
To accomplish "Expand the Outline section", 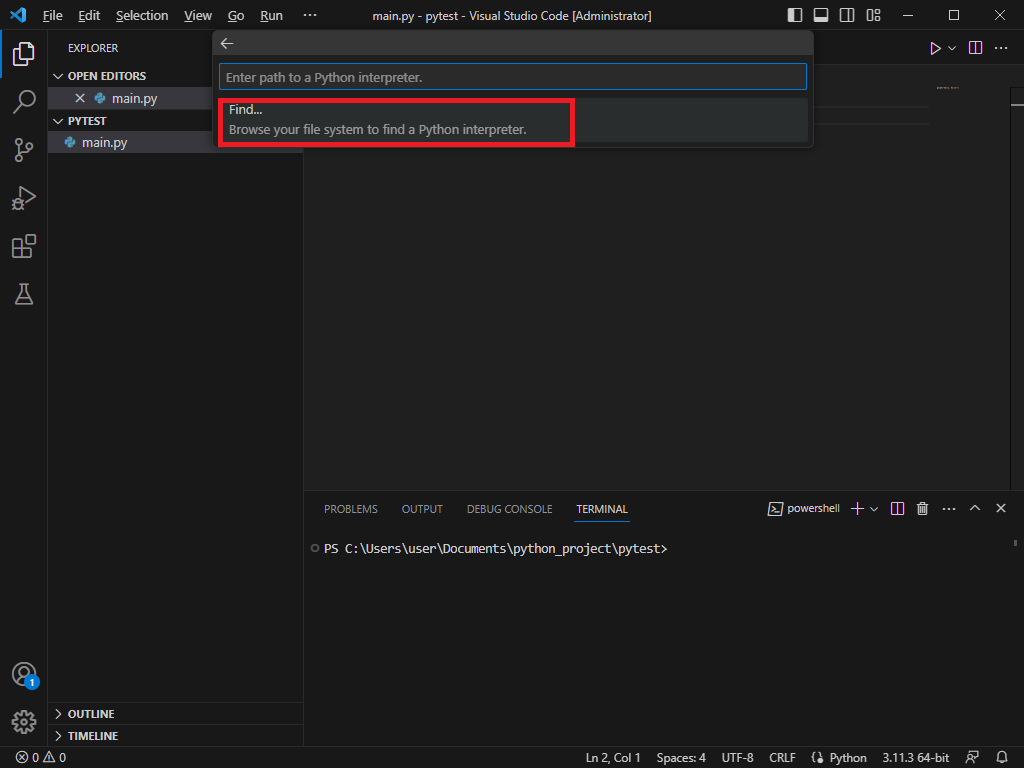I will click(x=91, y=714).
